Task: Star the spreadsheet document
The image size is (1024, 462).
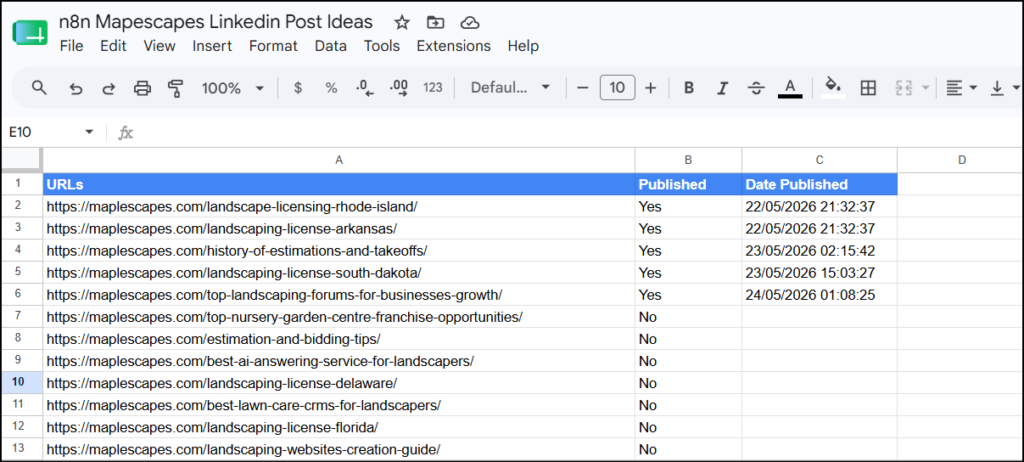Action: coord(402,22)
